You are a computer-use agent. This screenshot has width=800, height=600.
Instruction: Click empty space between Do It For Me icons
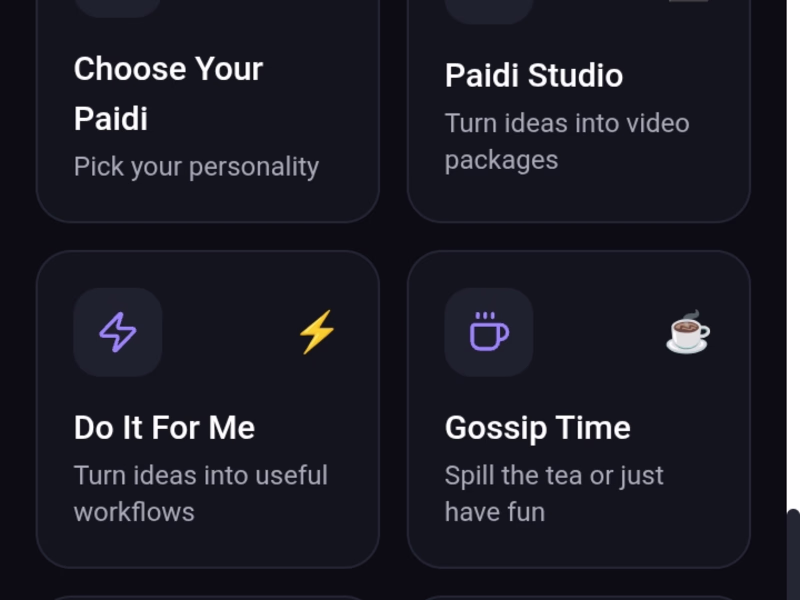230,332
